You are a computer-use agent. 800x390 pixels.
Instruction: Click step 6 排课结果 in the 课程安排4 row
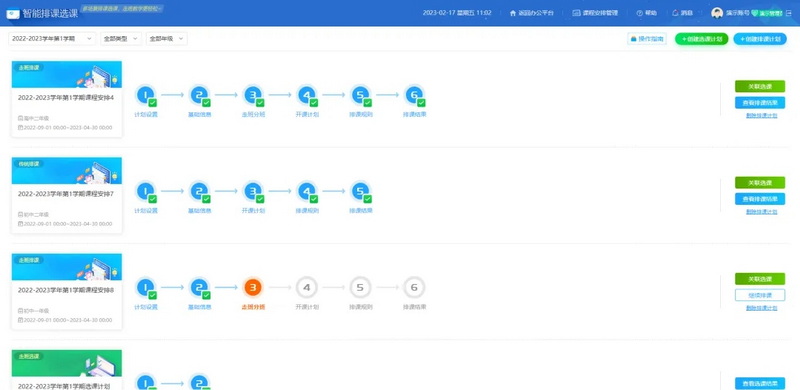click(x=414, y=95)
